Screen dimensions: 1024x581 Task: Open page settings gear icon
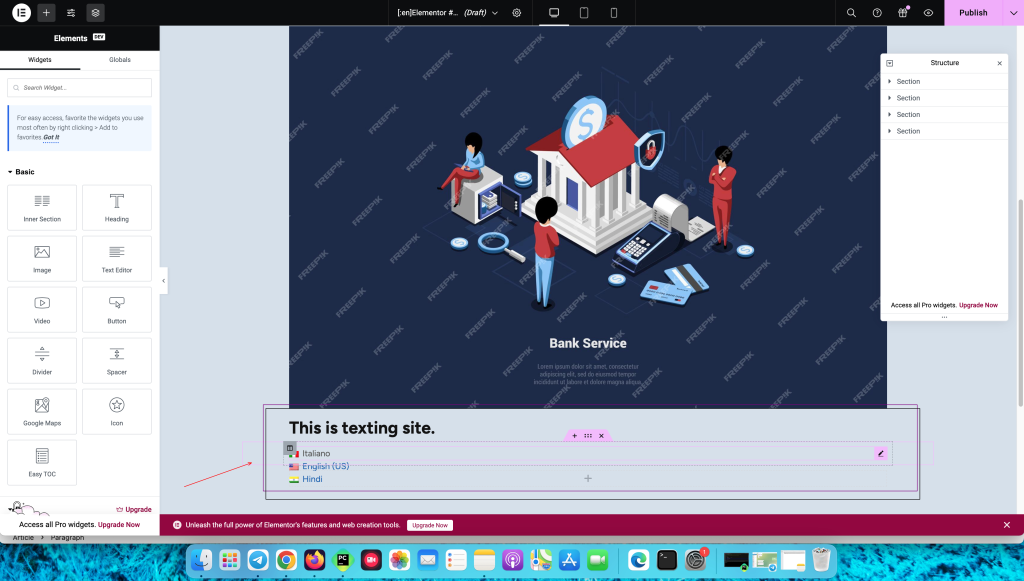(517, 12)
